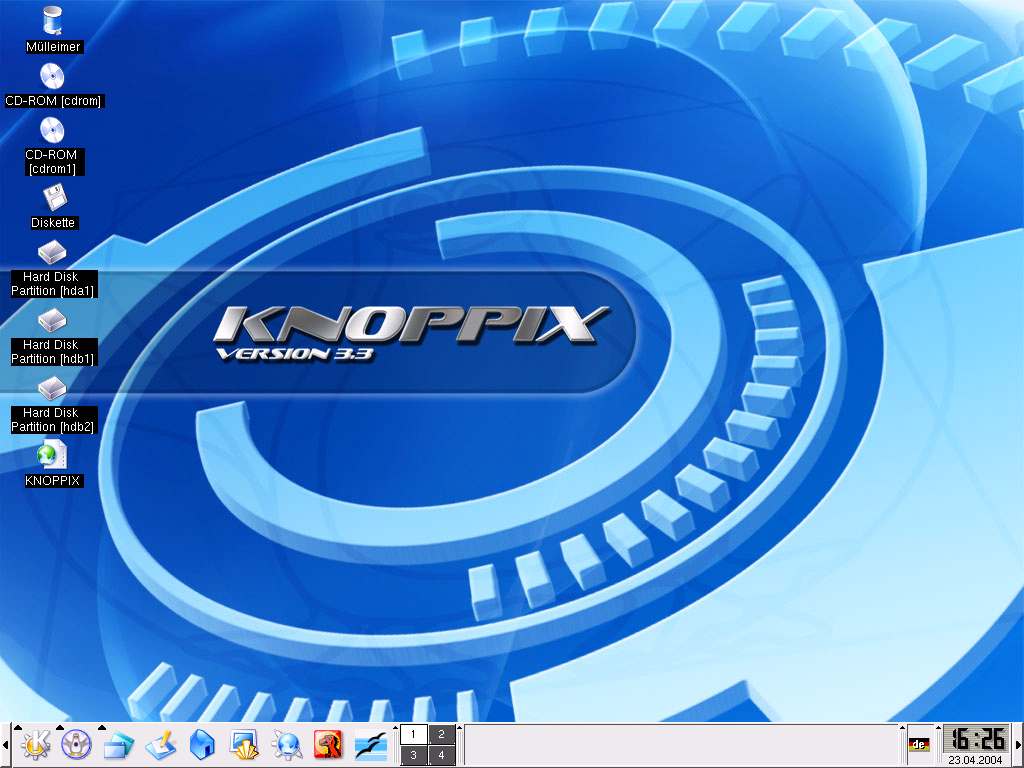Click the empty taskbar window list area
The height and width of the screenshot is (768, 1024).
681,745
